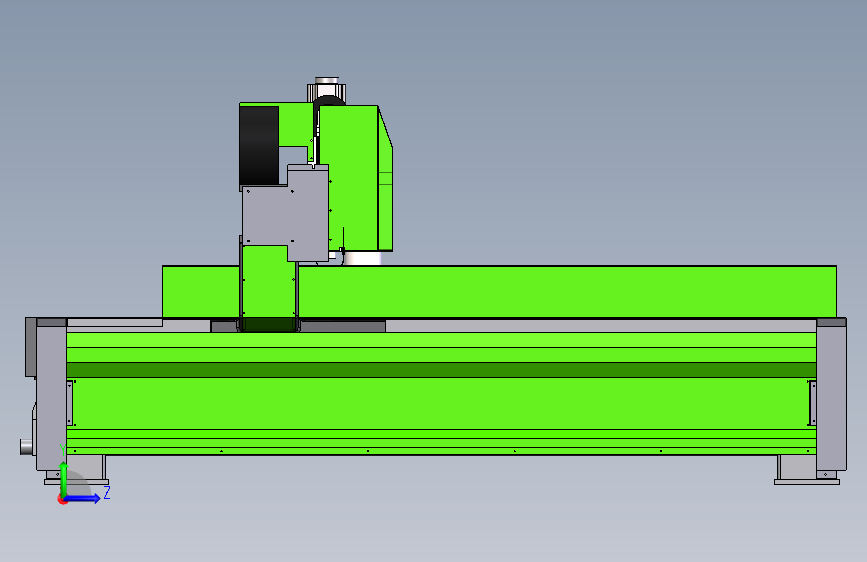Pick the small cylindrical shaft on left side

point(27,447)
